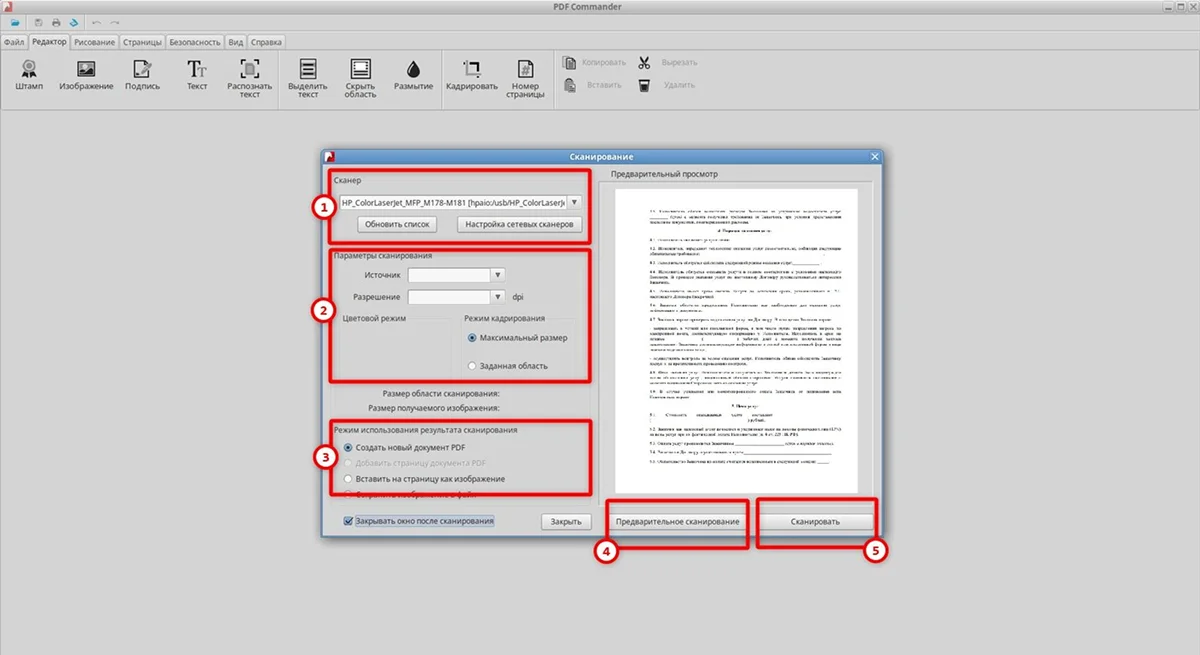
Task: Click Распознать текст OCR icon
Action: click(249, 70)
